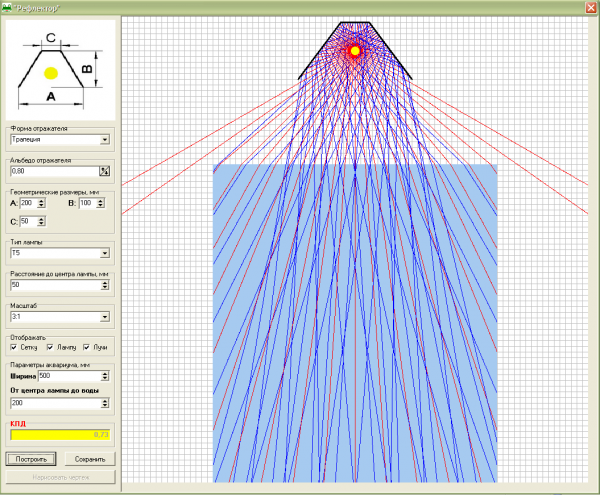This screenshot has height=495, width=600.
Task: Toggle the Лучи rays checkbox
Action: (x=86, y=347)
